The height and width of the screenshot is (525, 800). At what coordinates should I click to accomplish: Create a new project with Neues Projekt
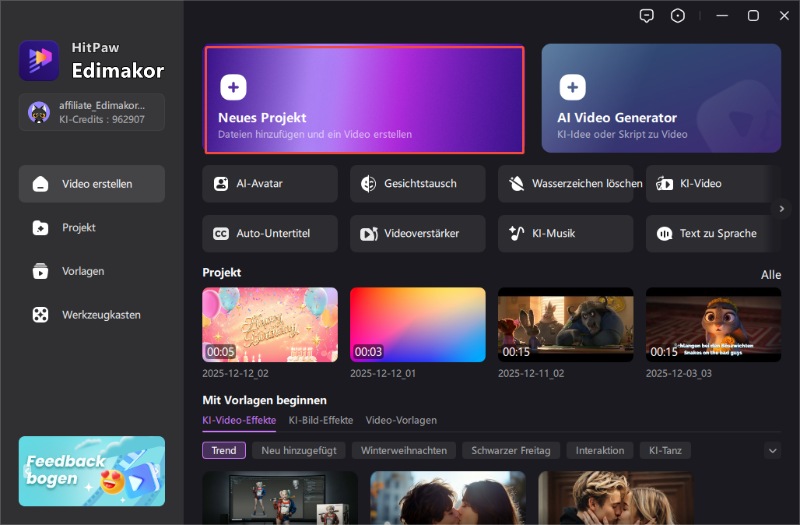point(364,99)
